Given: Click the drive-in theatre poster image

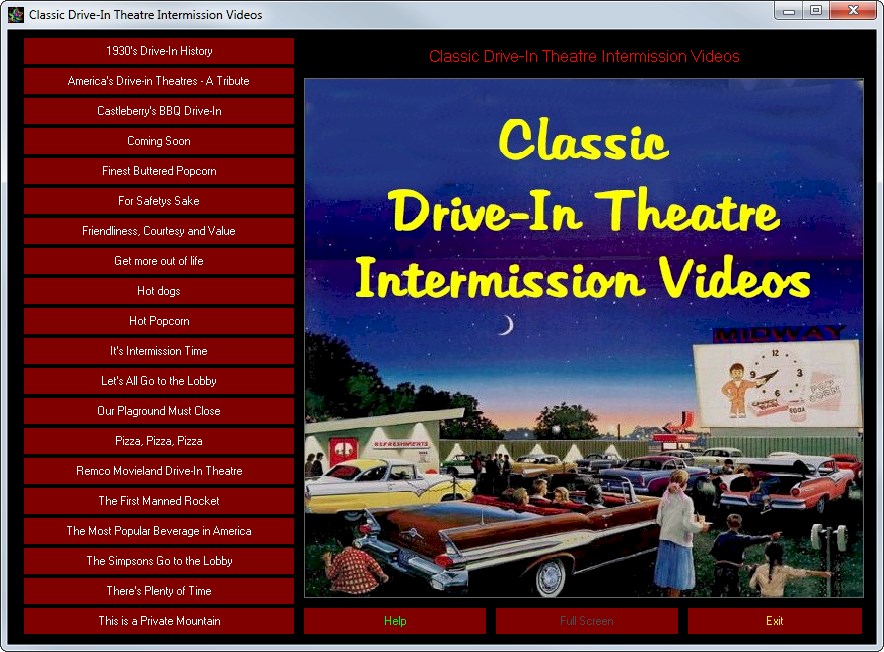Looking at the screenshot, I should tap(584, 338).
